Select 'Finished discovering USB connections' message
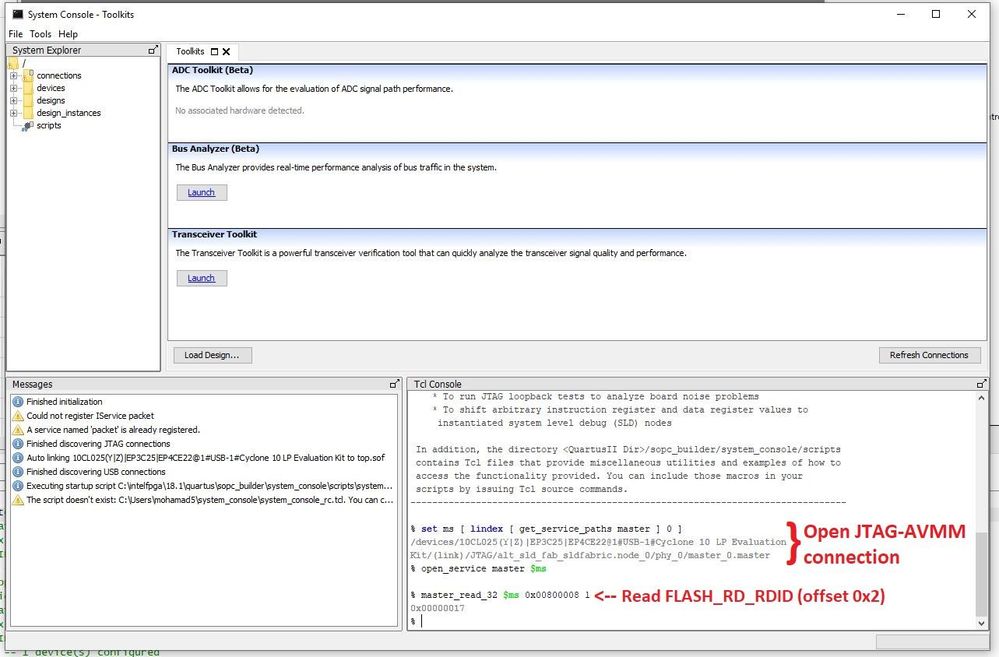 point(96,472)
